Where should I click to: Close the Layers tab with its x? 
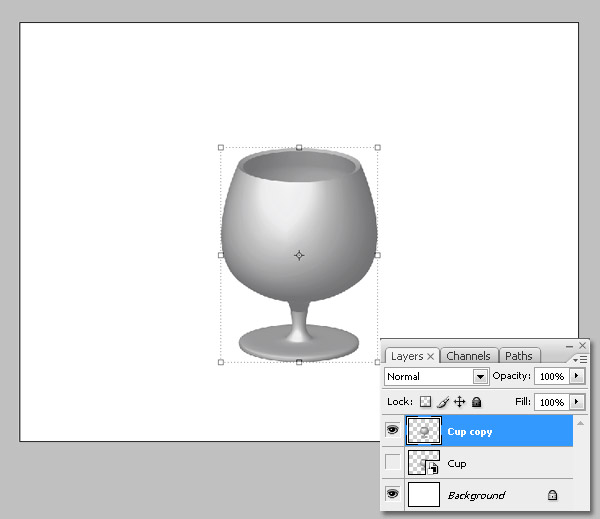tap(430, 357)
